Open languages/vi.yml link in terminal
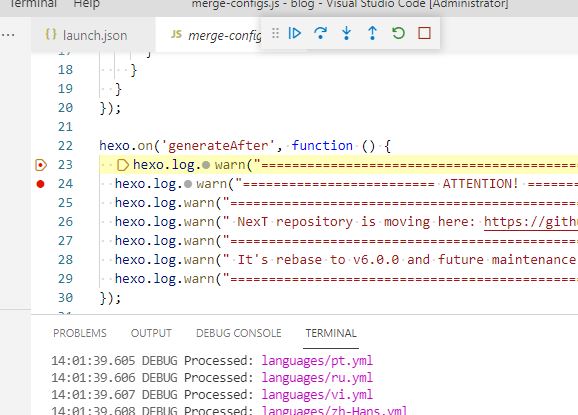The width and height of the screenshot is (578, 415). pyautogui.click(x=317, y=395)
